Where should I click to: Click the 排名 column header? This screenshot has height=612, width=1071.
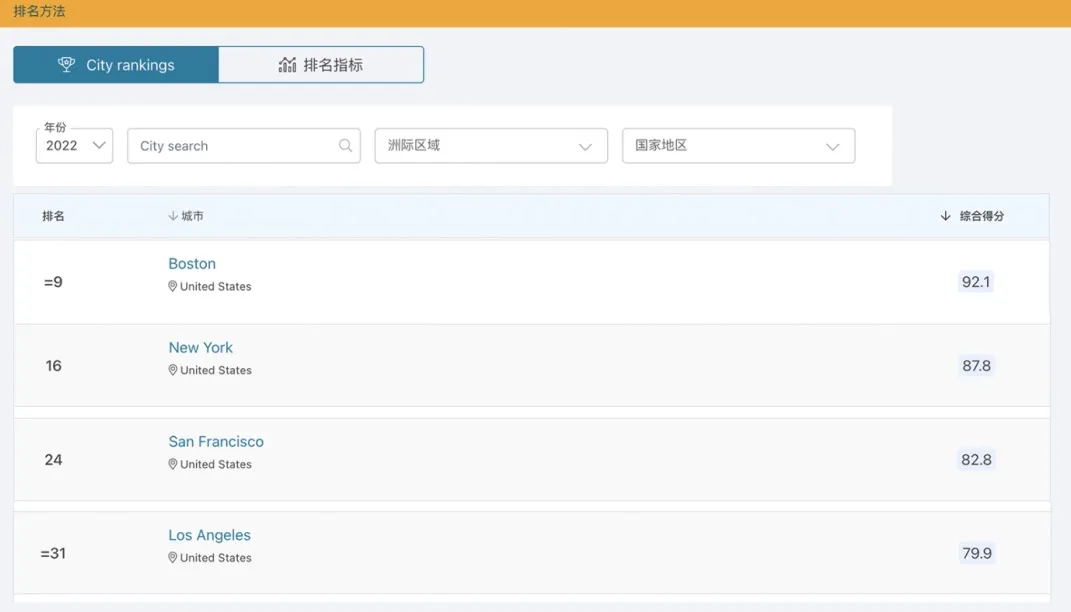tap(53, 216)
